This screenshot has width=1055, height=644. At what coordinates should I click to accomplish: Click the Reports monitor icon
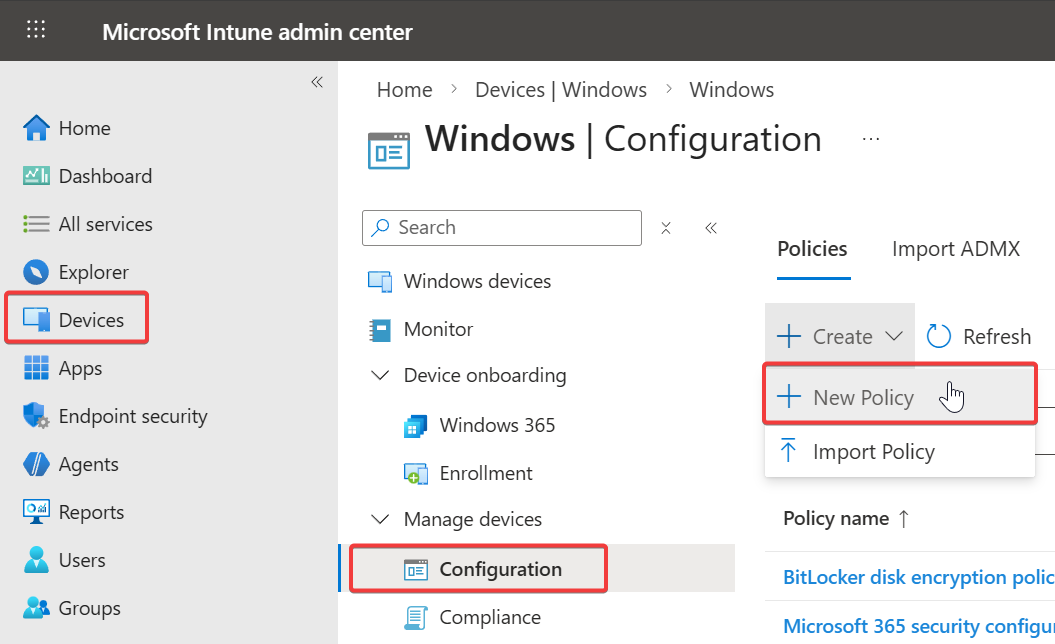tap(36, 512)
